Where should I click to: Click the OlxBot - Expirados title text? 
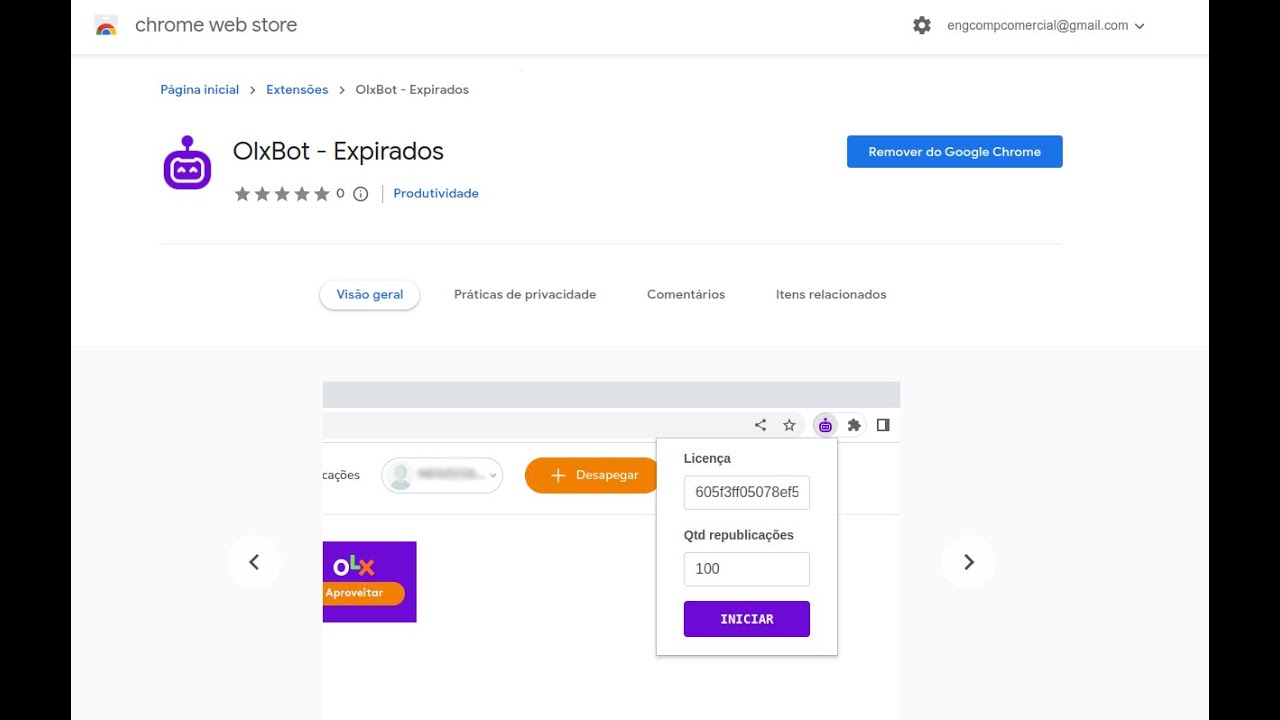[338, 151]
